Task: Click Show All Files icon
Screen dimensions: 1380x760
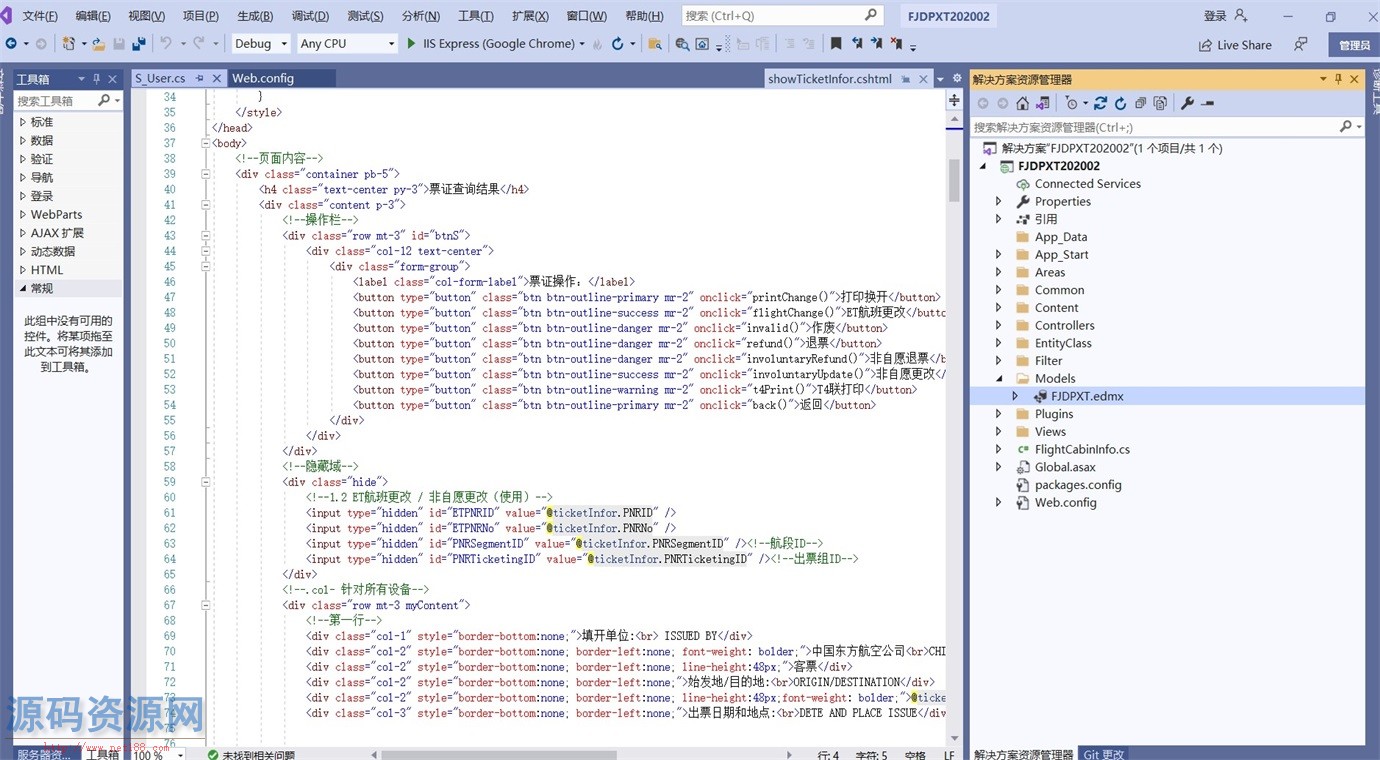Action: (x=1160, y=103)
